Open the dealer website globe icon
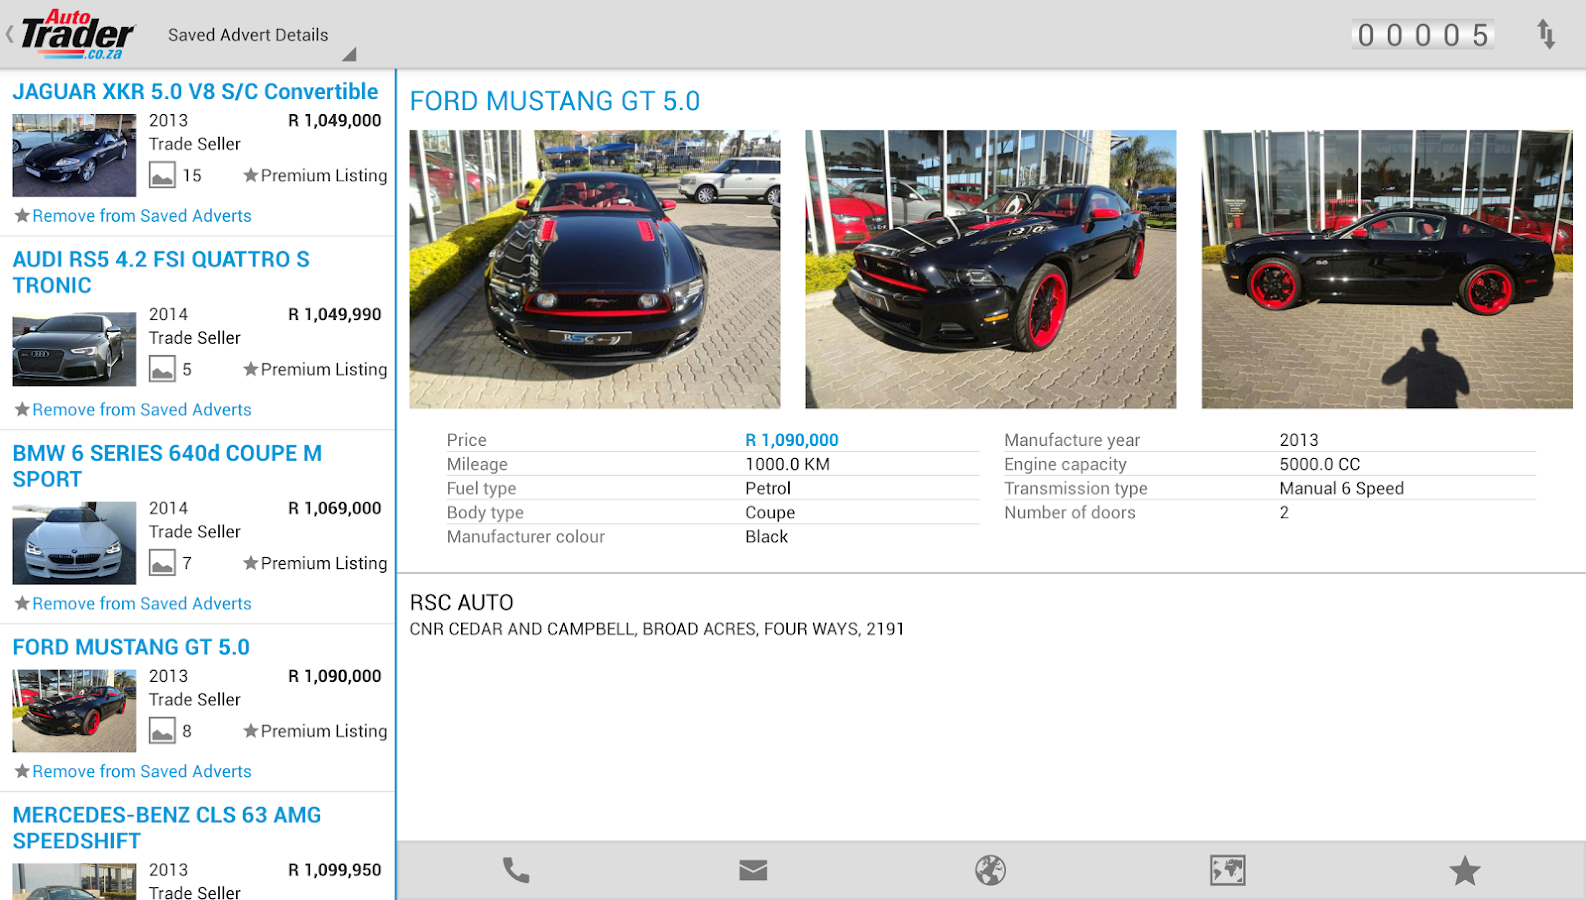 point(990,870)
